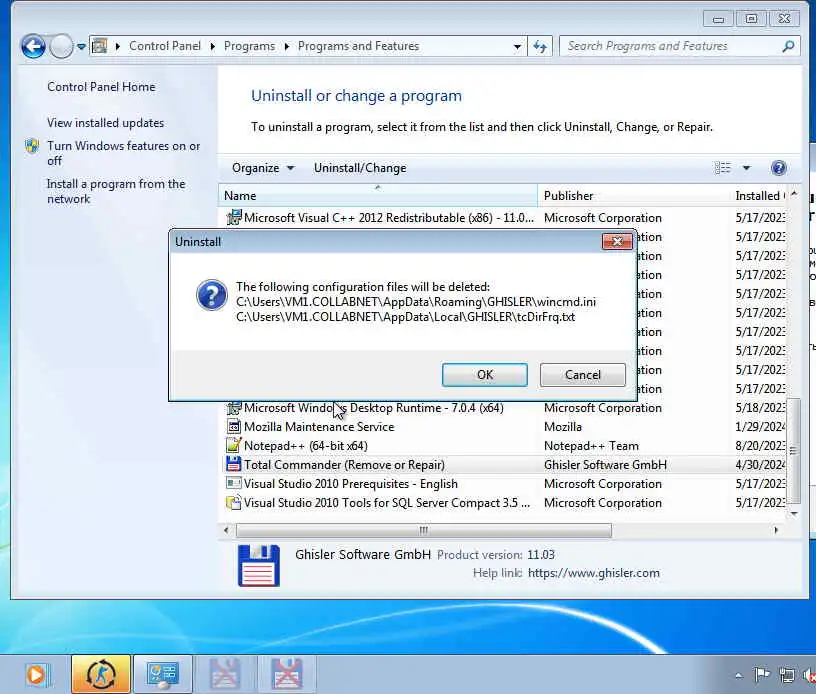This screenshot has width=816, height=694.
Task: Click the vertical scrollbar thumb
Action: coord(793,451)
